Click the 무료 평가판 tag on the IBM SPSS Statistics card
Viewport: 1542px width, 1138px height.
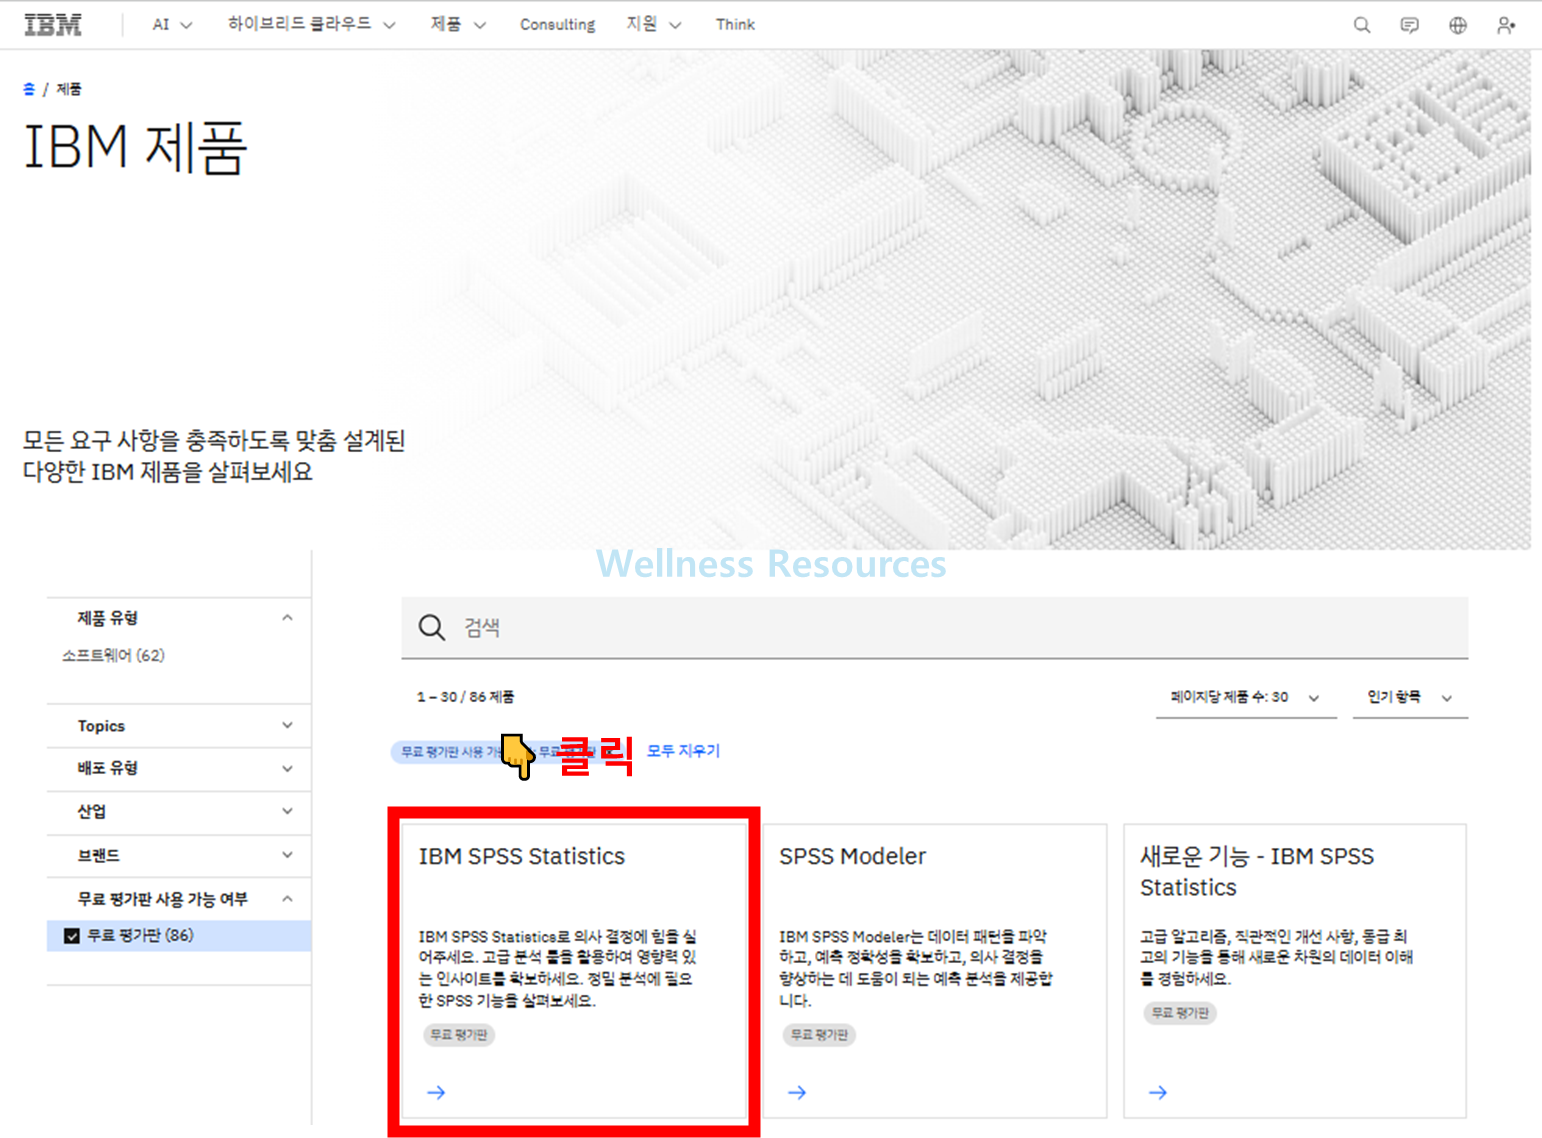pos(458,1035)
